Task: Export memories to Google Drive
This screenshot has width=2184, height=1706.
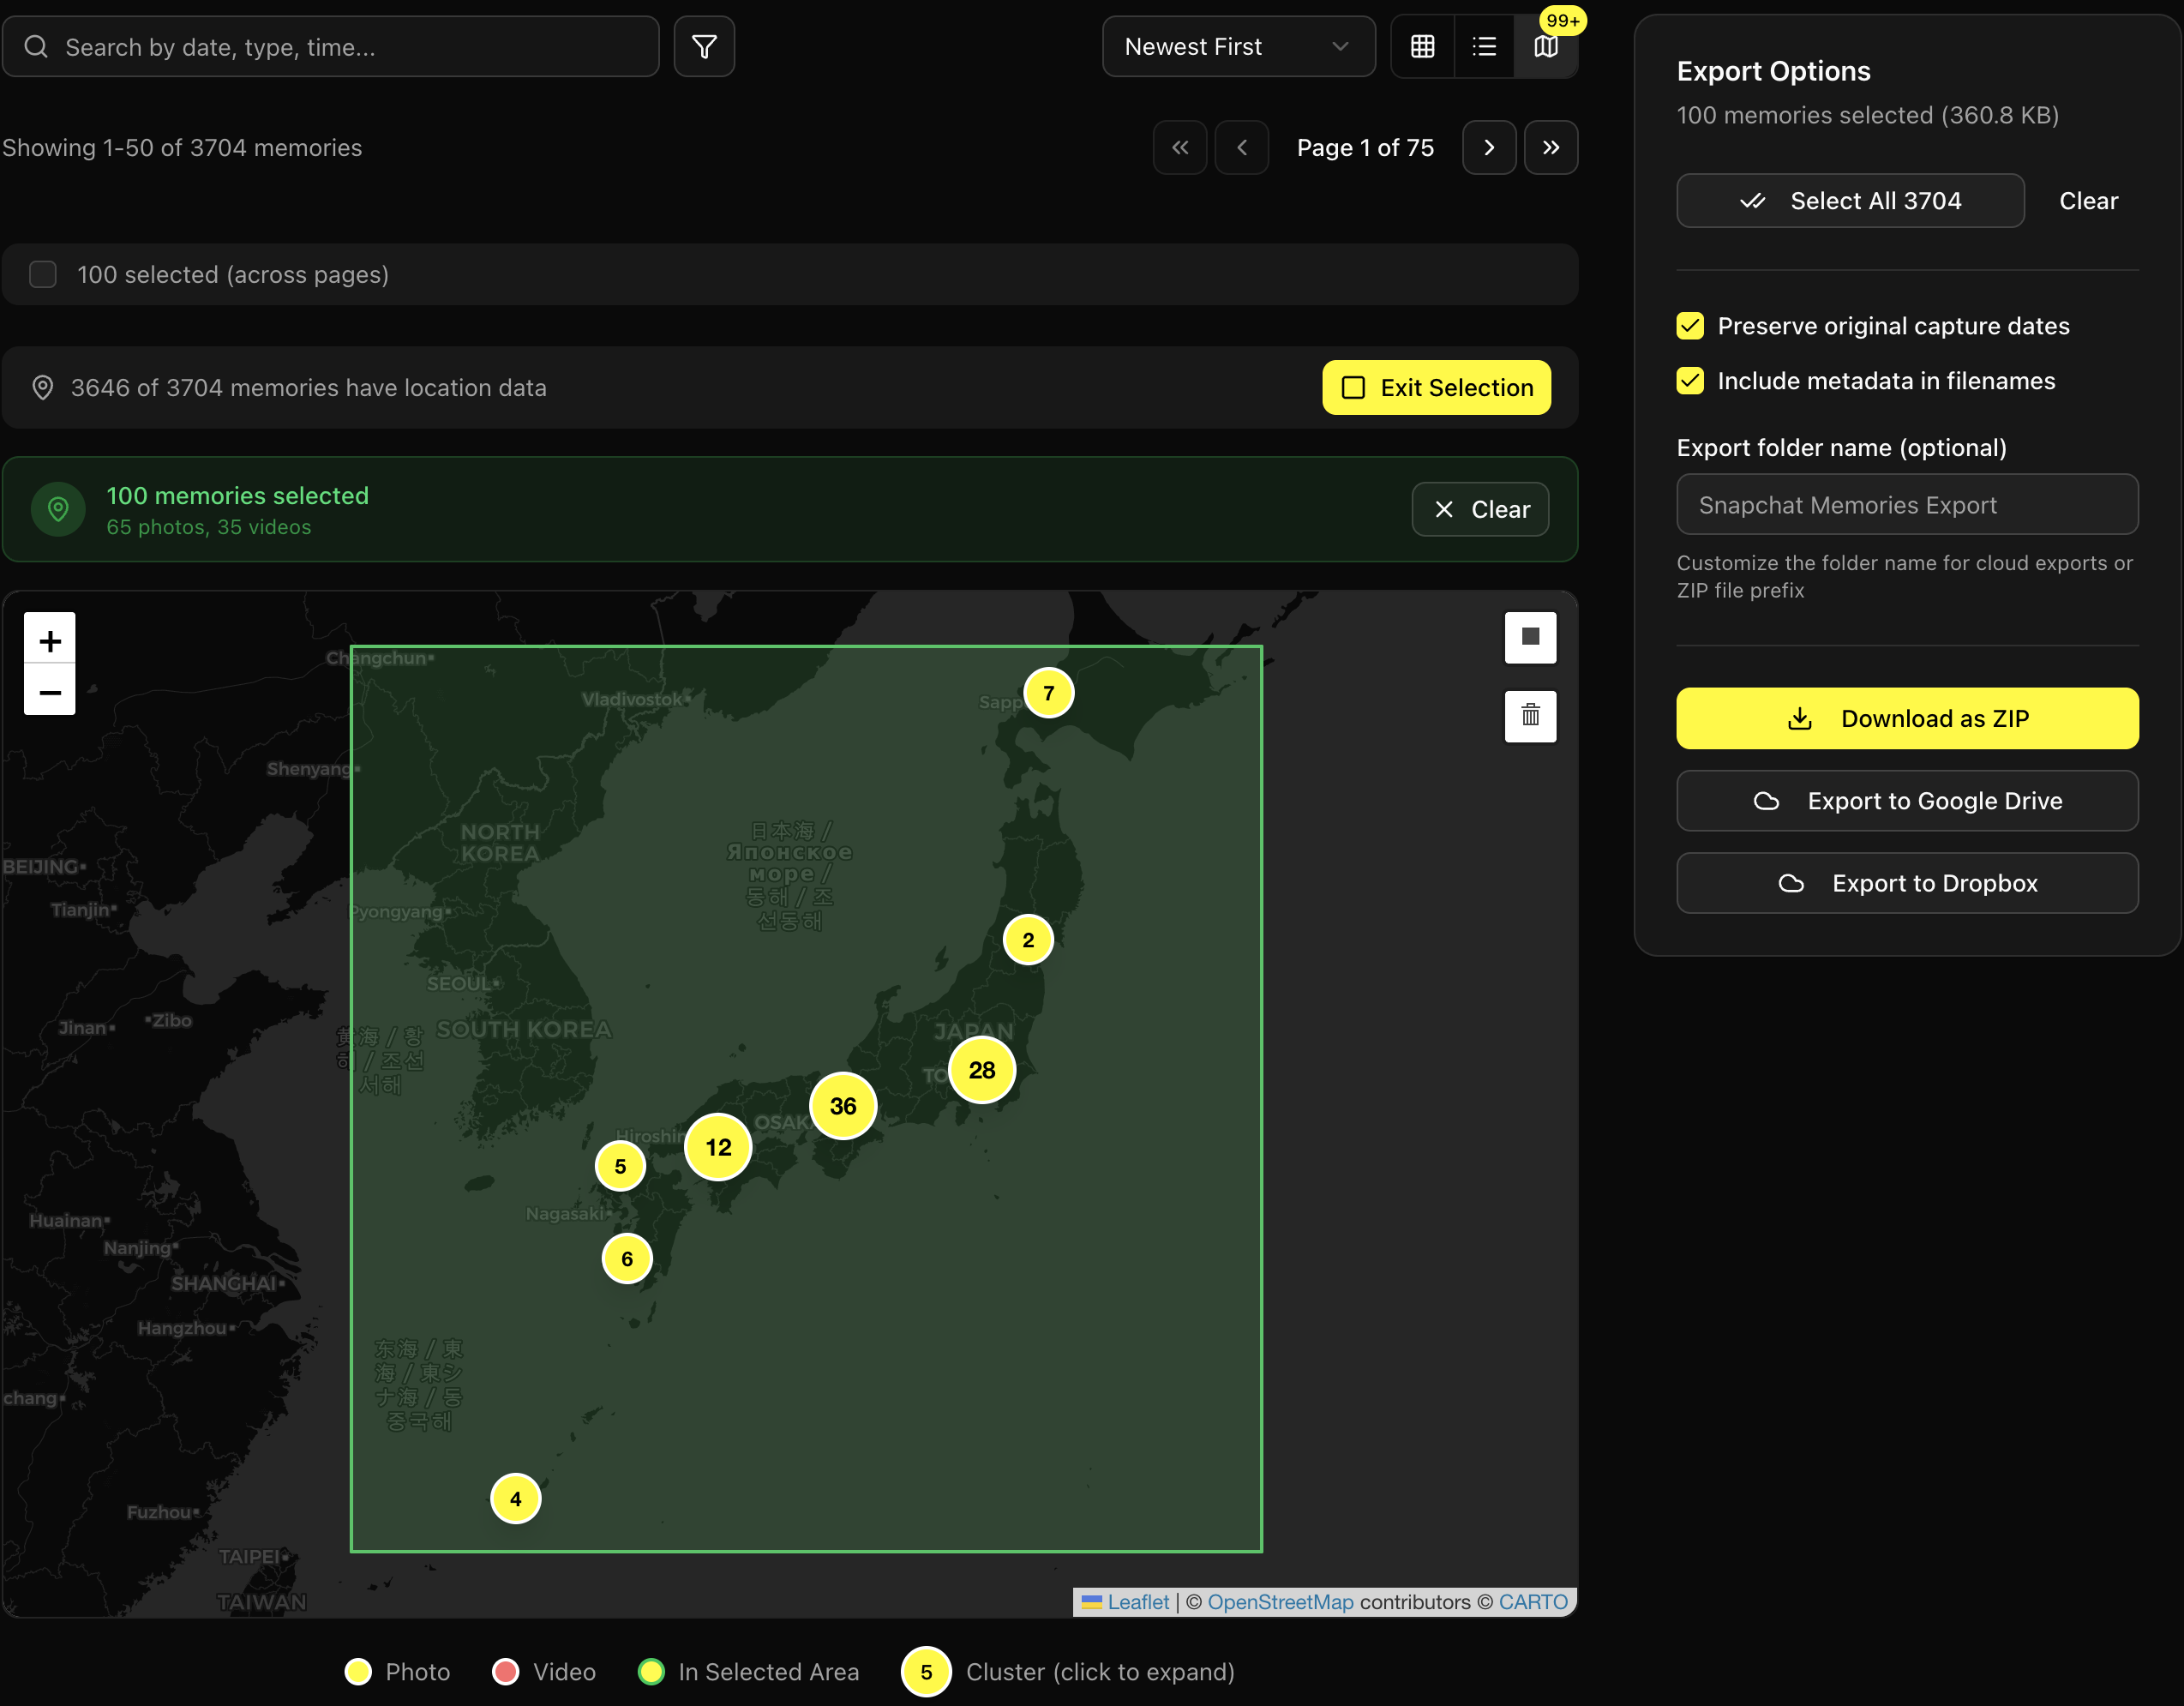Action: pyautogui.click(x=1906, y=801)
